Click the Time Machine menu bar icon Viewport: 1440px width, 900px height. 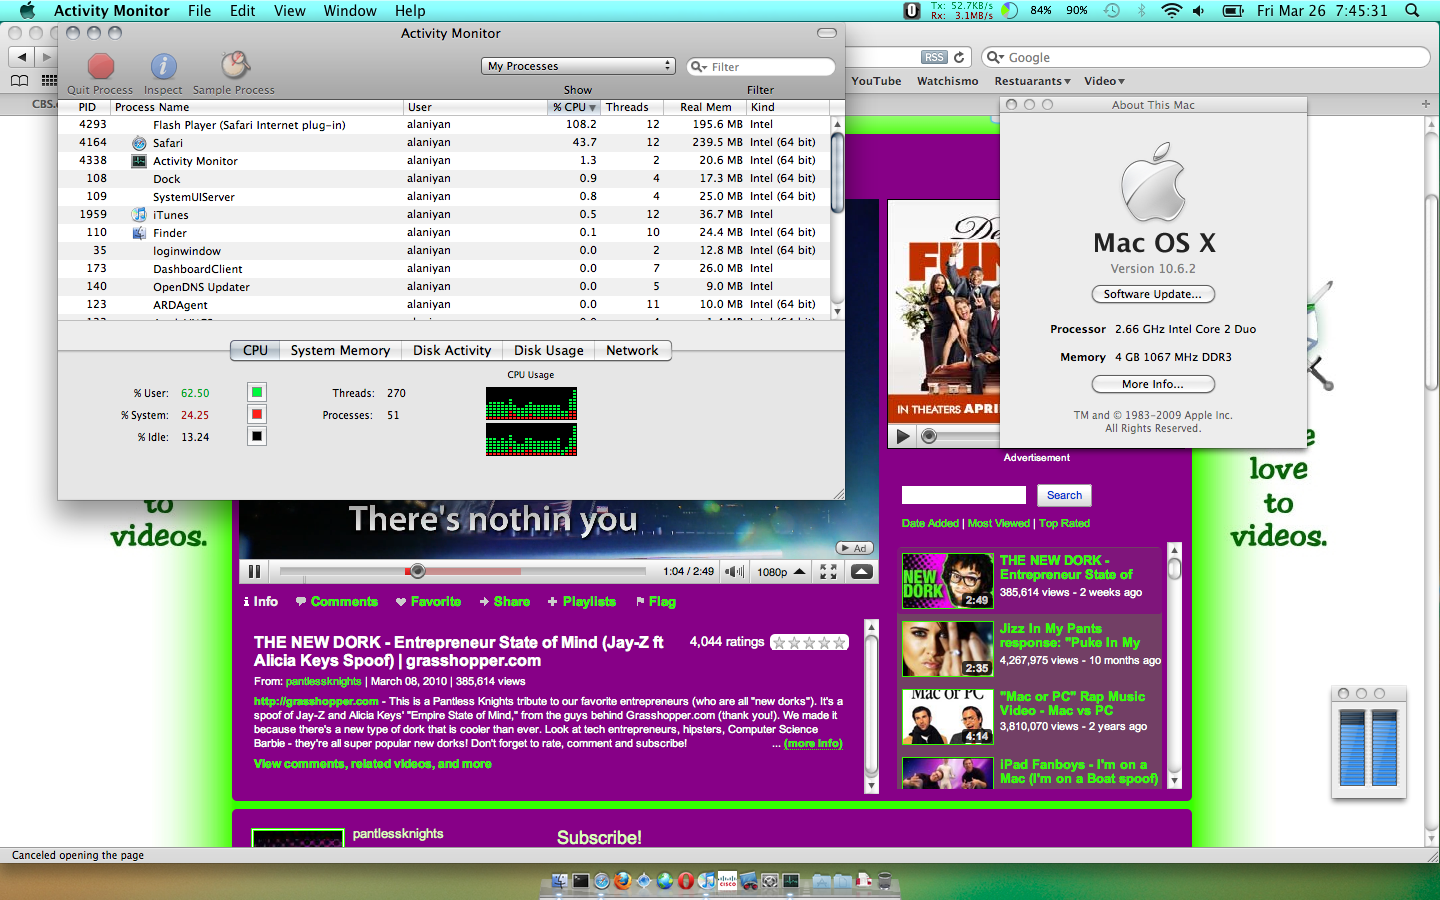point(1112,11)
